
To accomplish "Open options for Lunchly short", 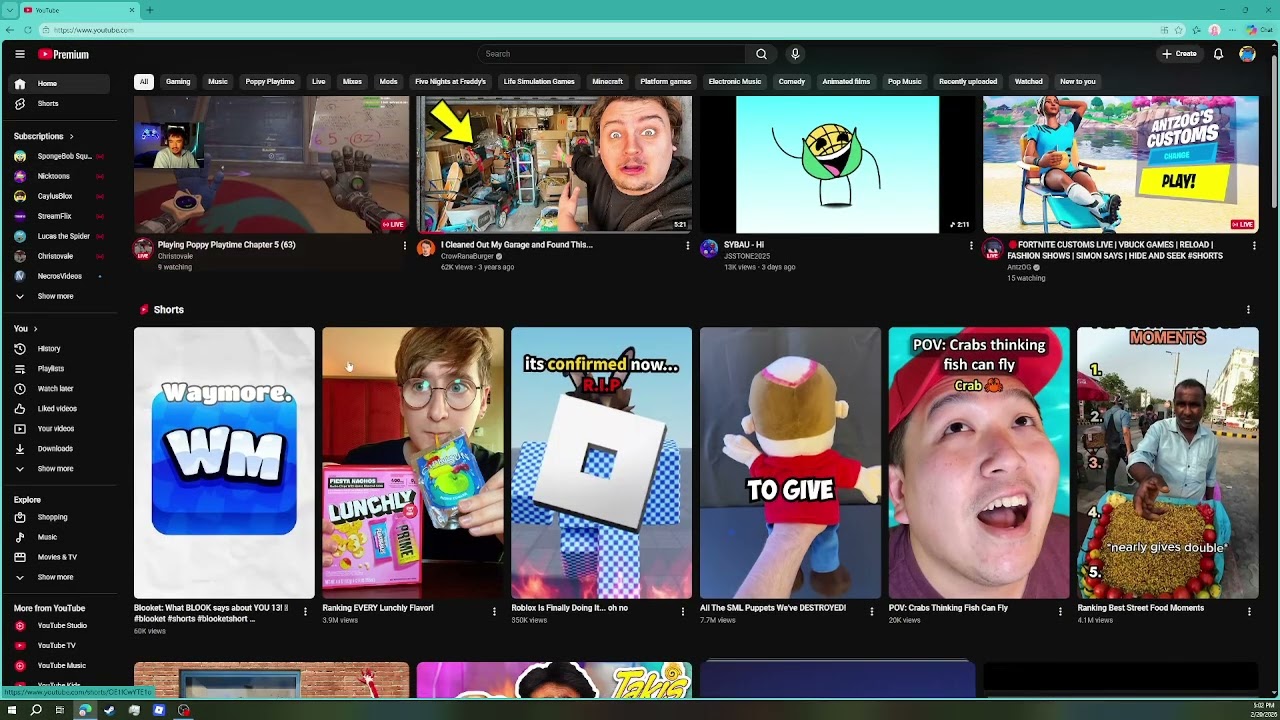I will pyautogui.click(x=494, y=611).
